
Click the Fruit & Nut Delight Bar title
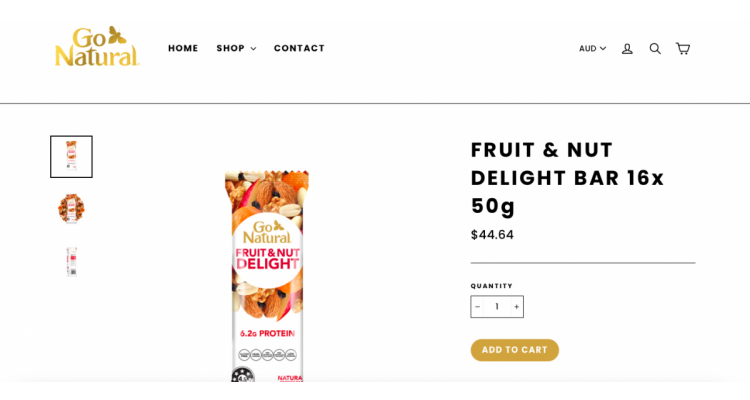pyautogui.click(x=567, y=178)
